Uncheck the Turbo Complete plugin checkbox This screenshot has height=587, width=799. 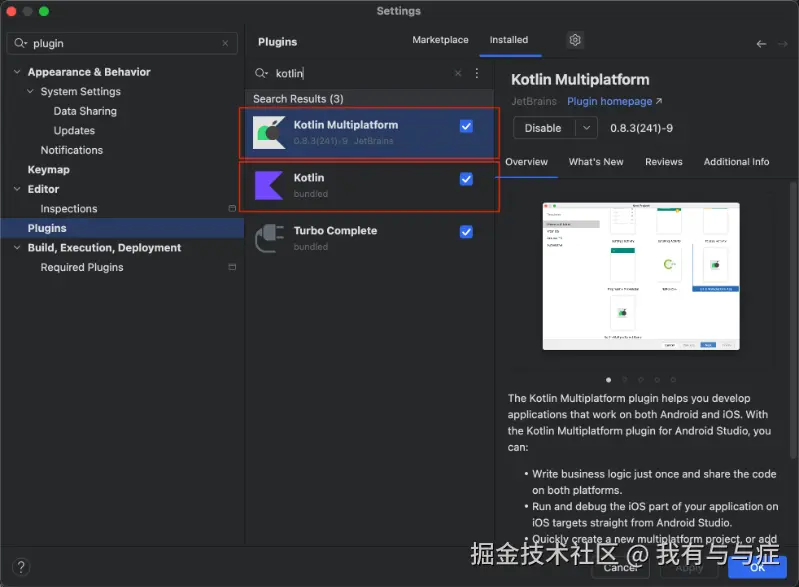[x=466, y=232]
